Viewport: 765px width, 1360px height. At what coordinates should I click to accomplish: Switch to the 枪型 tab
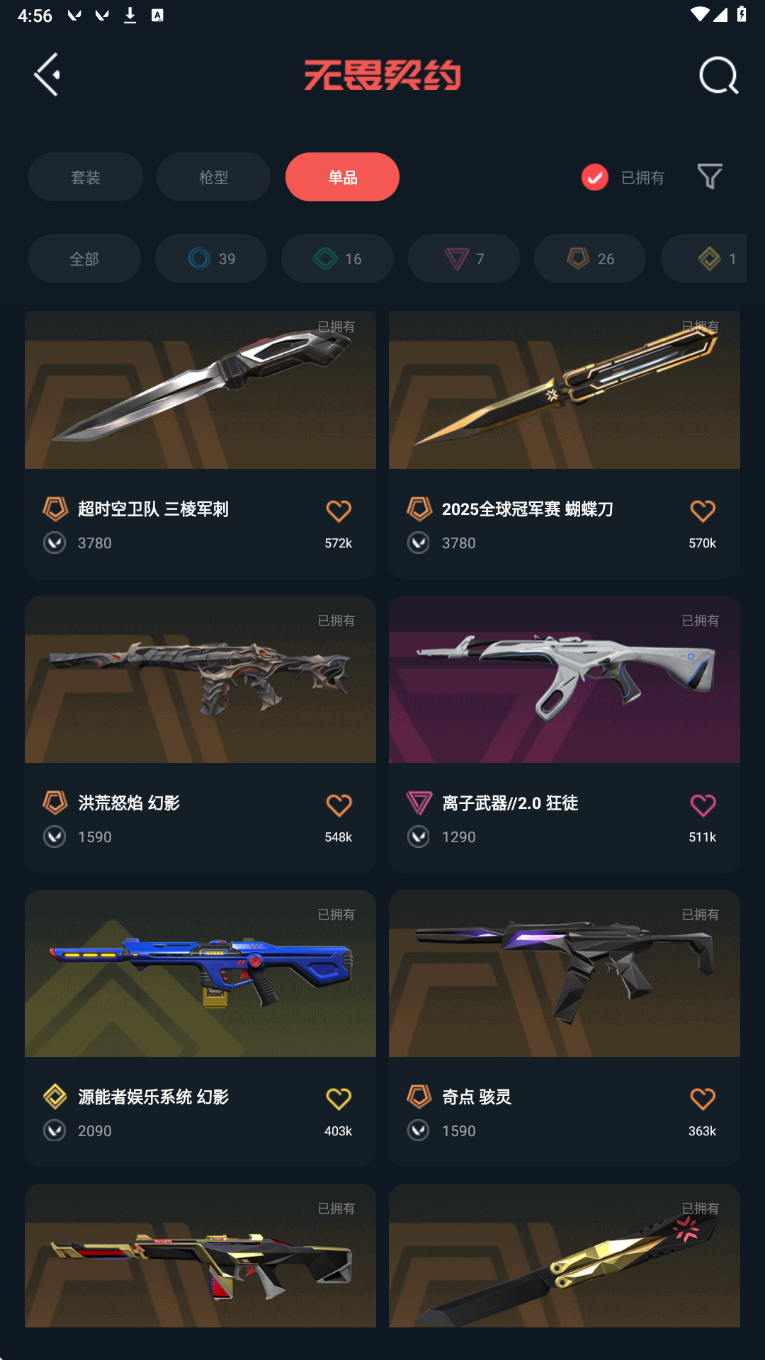[x=214, y=177]
